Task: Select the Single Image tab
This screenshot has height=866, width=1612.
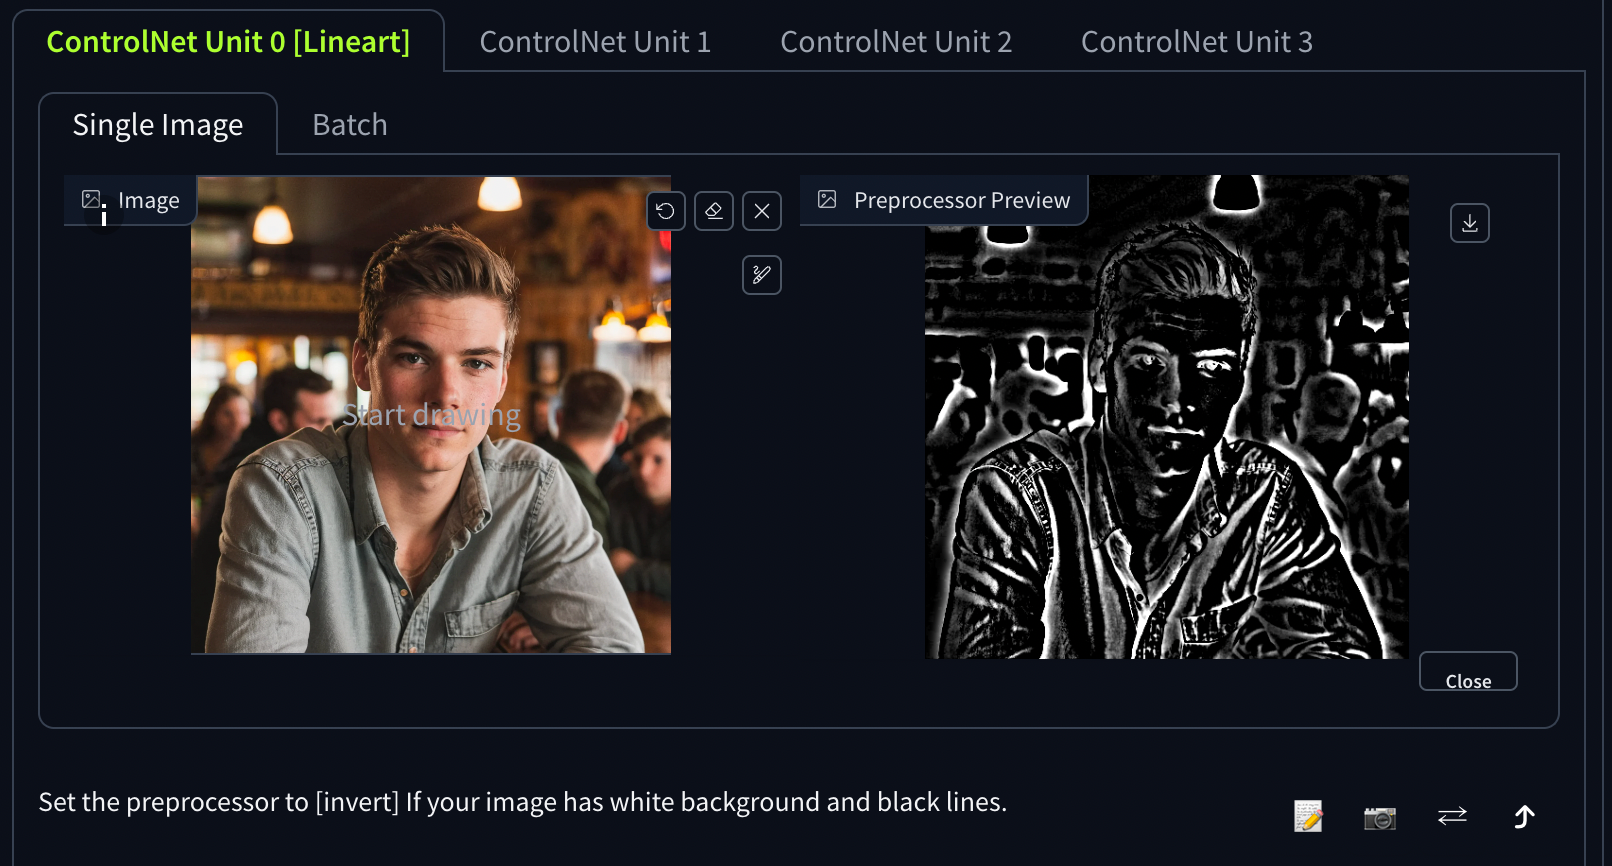Action: pos(158,125)
